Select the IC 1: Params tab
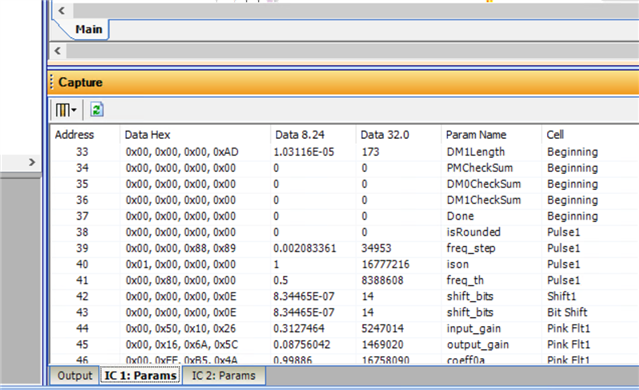 pyautogui.click(x=141, y=375)
